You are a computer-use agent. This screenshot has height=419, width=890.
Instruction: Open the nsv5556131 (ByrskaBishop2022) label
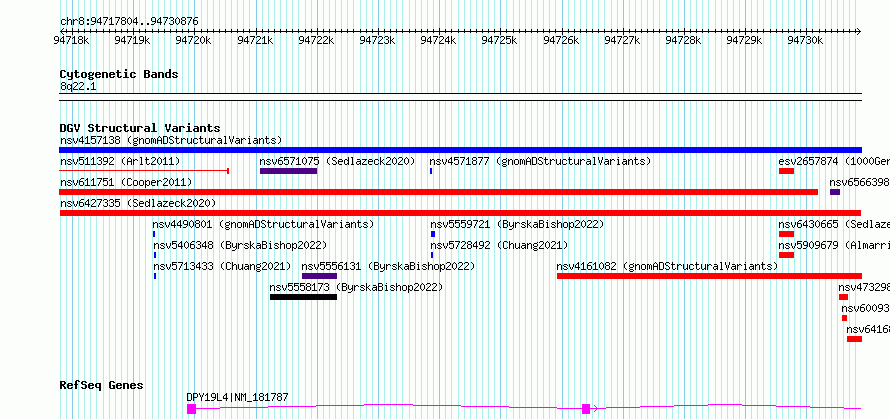click(x=388, y=266)
